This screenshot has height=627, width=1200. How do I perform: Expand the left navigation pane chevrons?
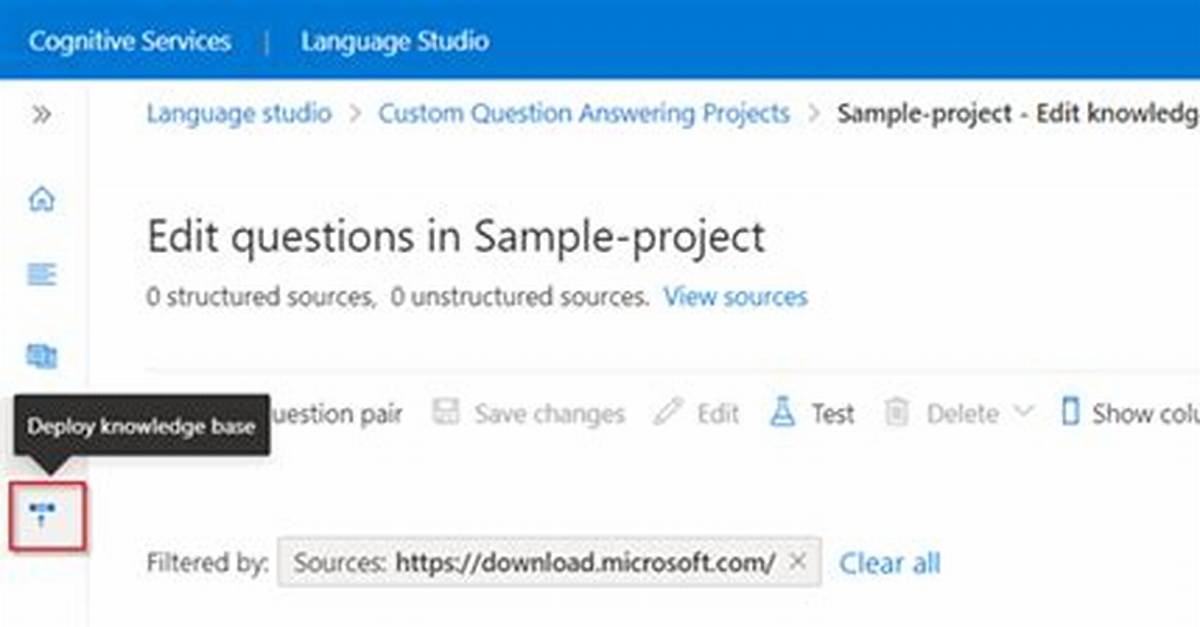pos(41,115)
